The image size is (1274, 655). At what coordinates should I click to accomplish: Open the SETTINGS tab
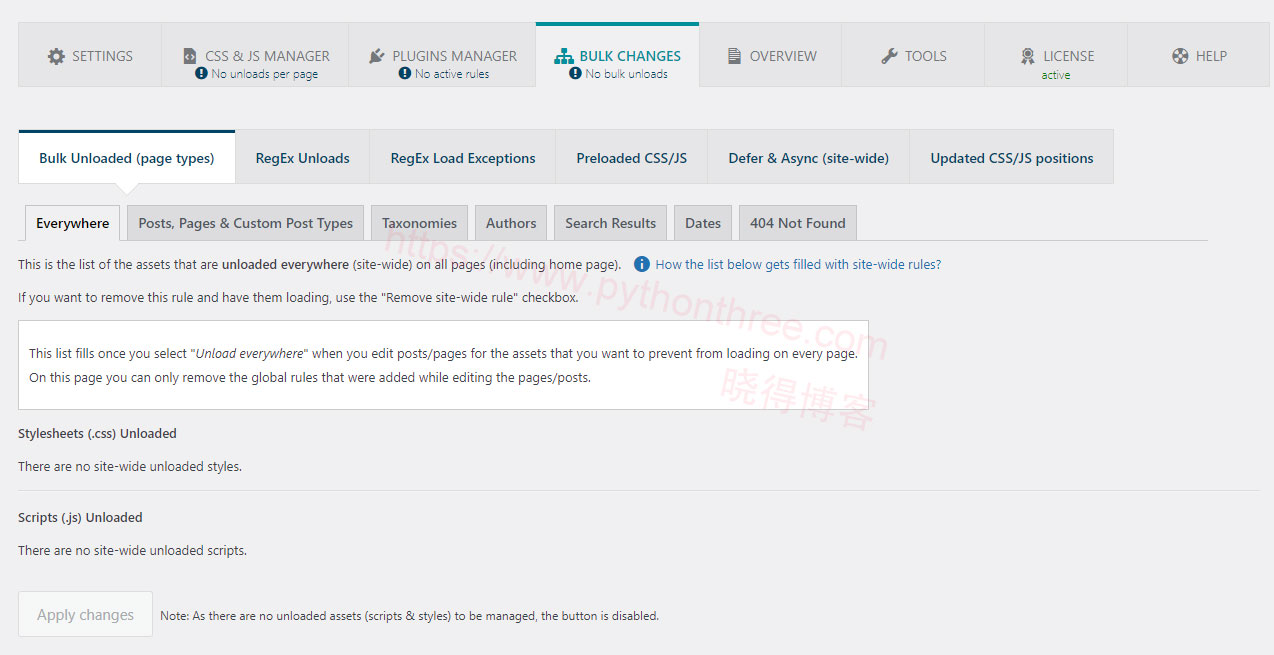(x=90, y=56)
